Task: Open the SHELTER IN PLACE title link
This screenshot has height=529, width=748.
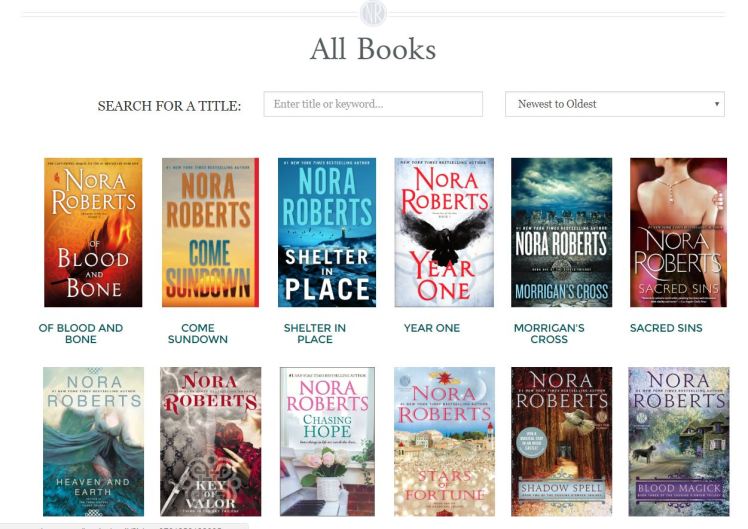Action: 315,333
